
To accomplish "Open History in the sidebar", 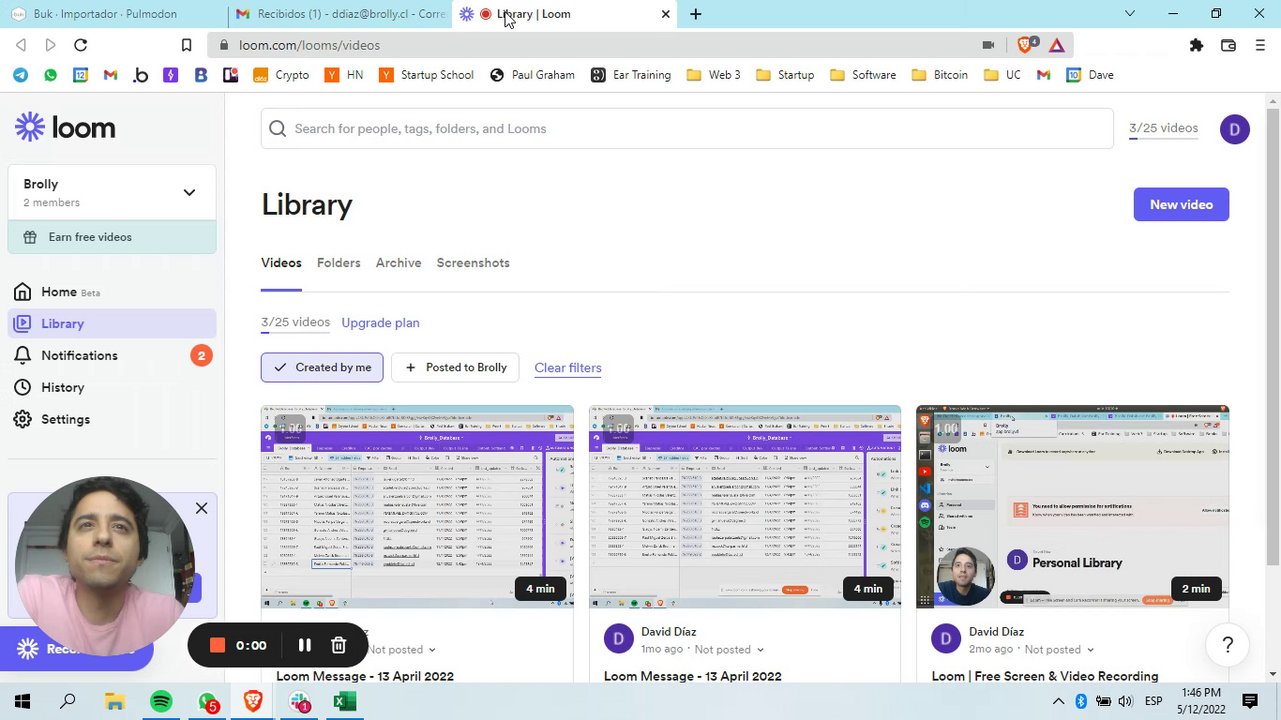I will point(62,387).
